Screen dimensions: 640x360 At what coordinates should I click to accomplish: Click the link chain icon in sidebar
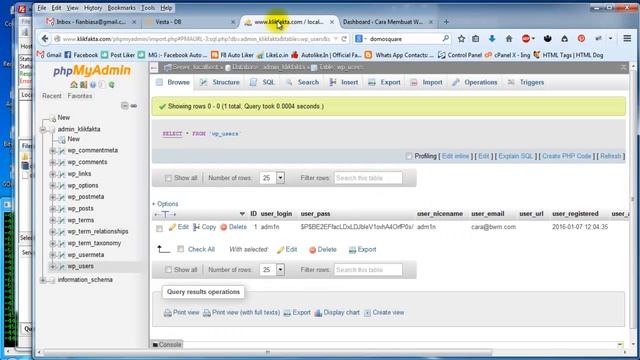pos(134,106)
